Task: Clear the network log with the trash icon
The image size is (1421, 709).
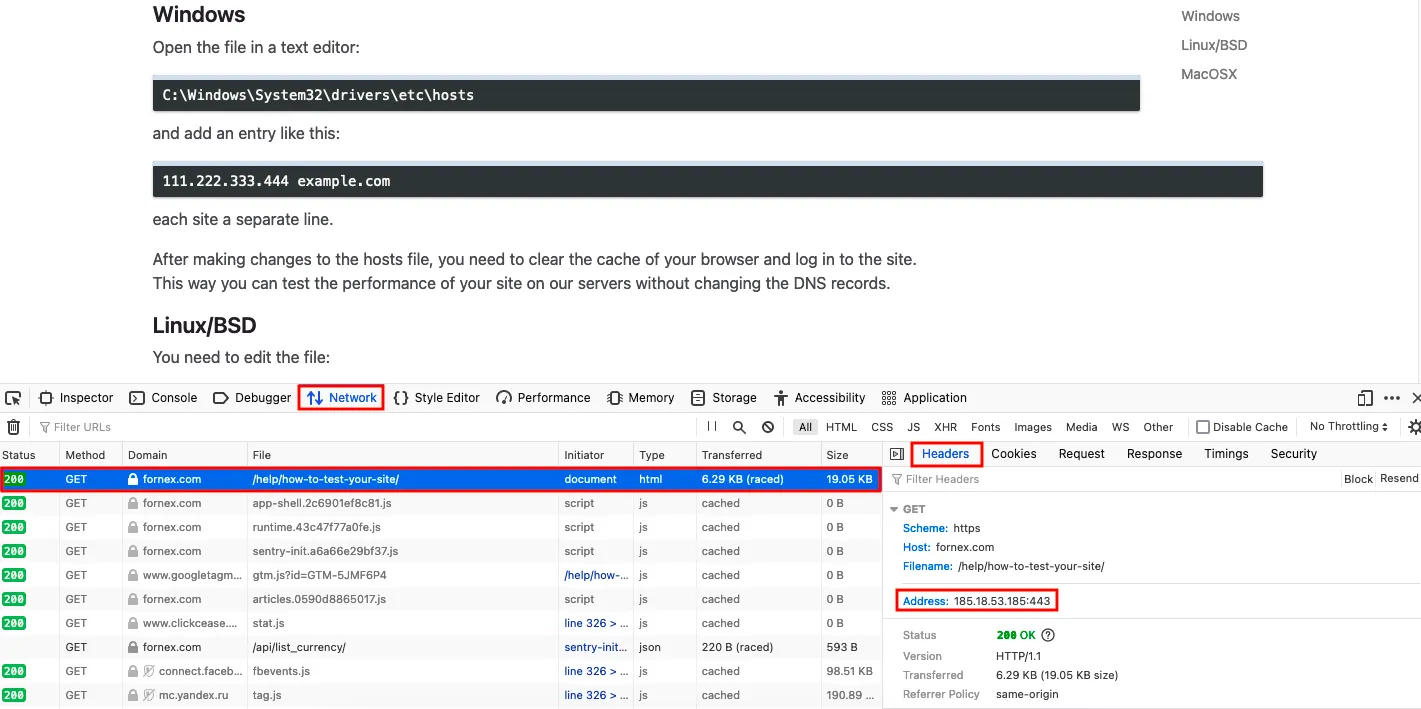Action: [13, 427]
